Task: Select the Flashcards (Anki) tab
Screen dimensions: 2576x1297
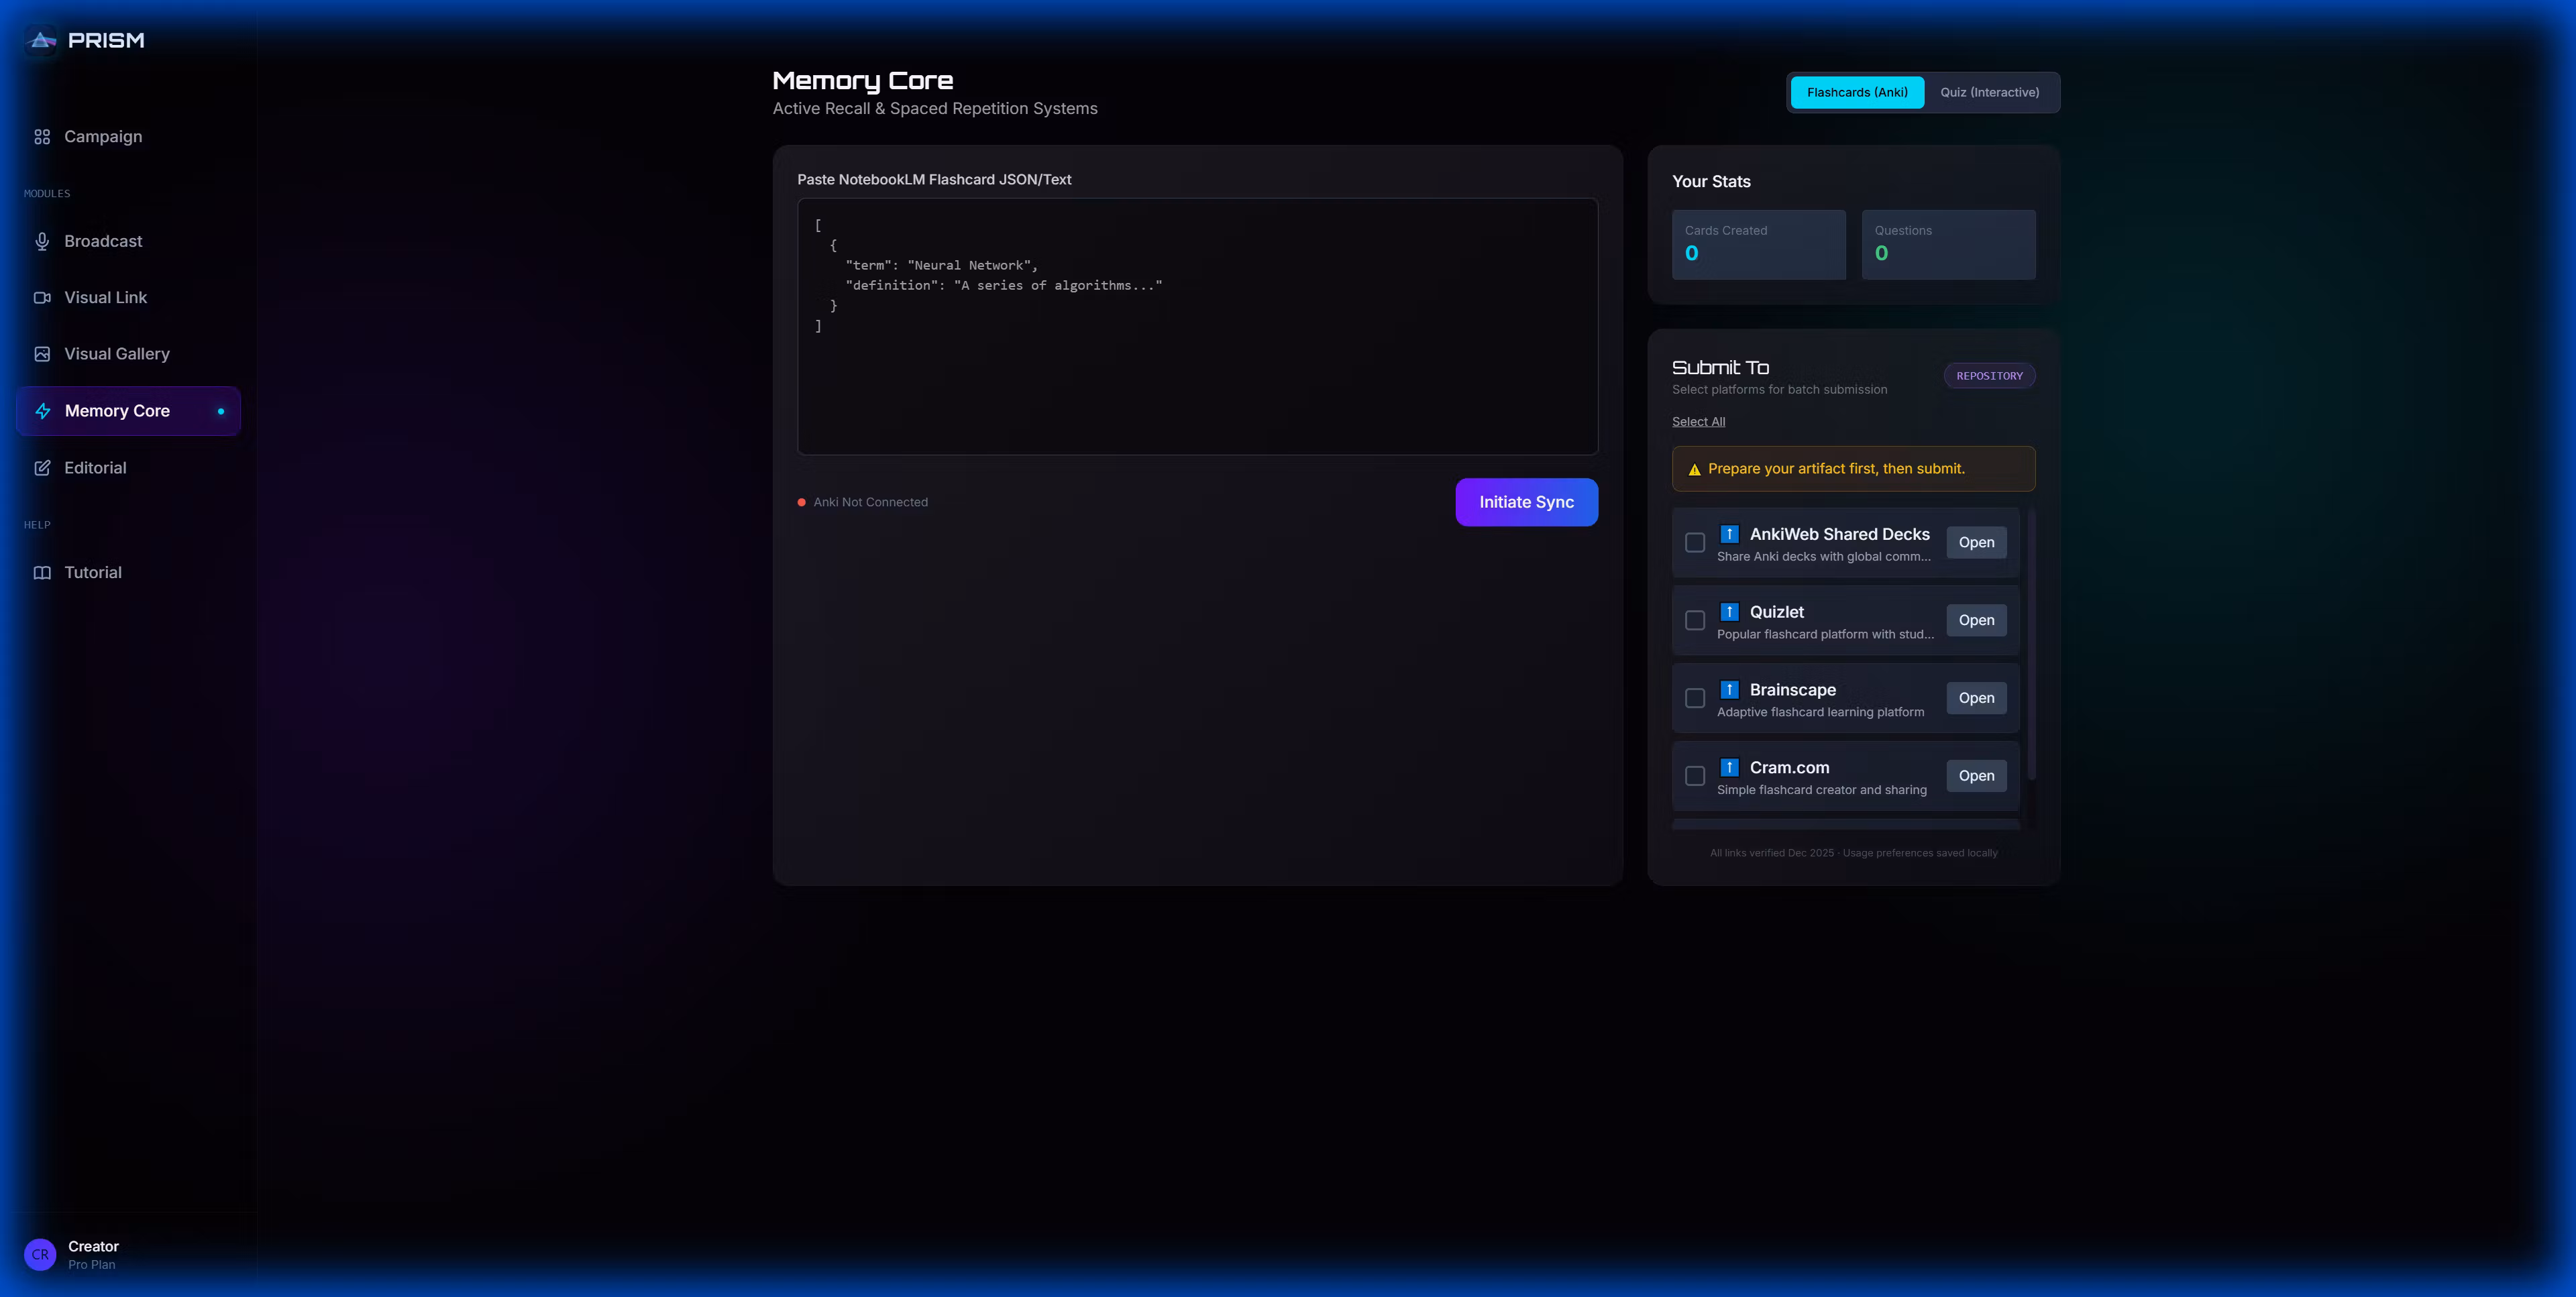Action: pyautogui.click(x=1857, y=92)
